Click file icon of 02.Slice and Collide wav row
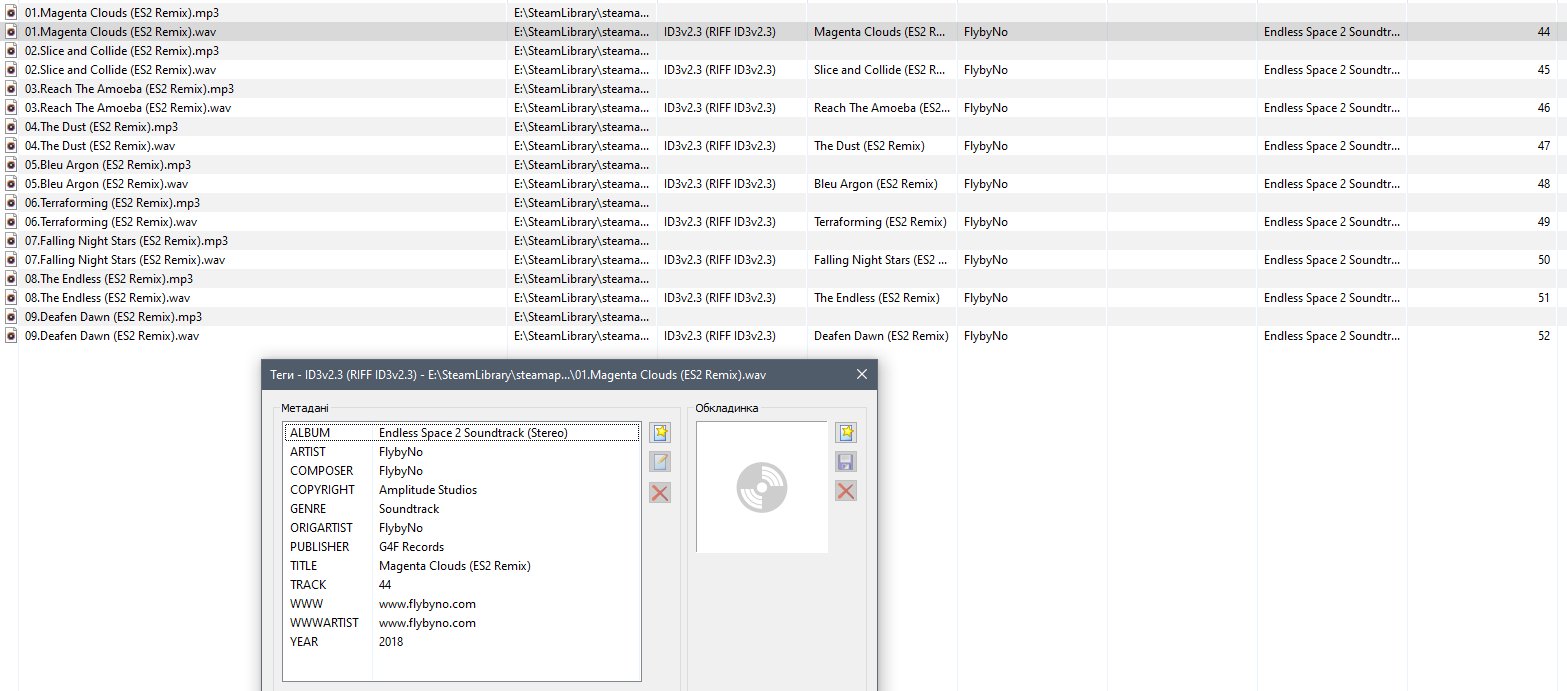This screenshot has width=1567, height=691. point(12,70)
